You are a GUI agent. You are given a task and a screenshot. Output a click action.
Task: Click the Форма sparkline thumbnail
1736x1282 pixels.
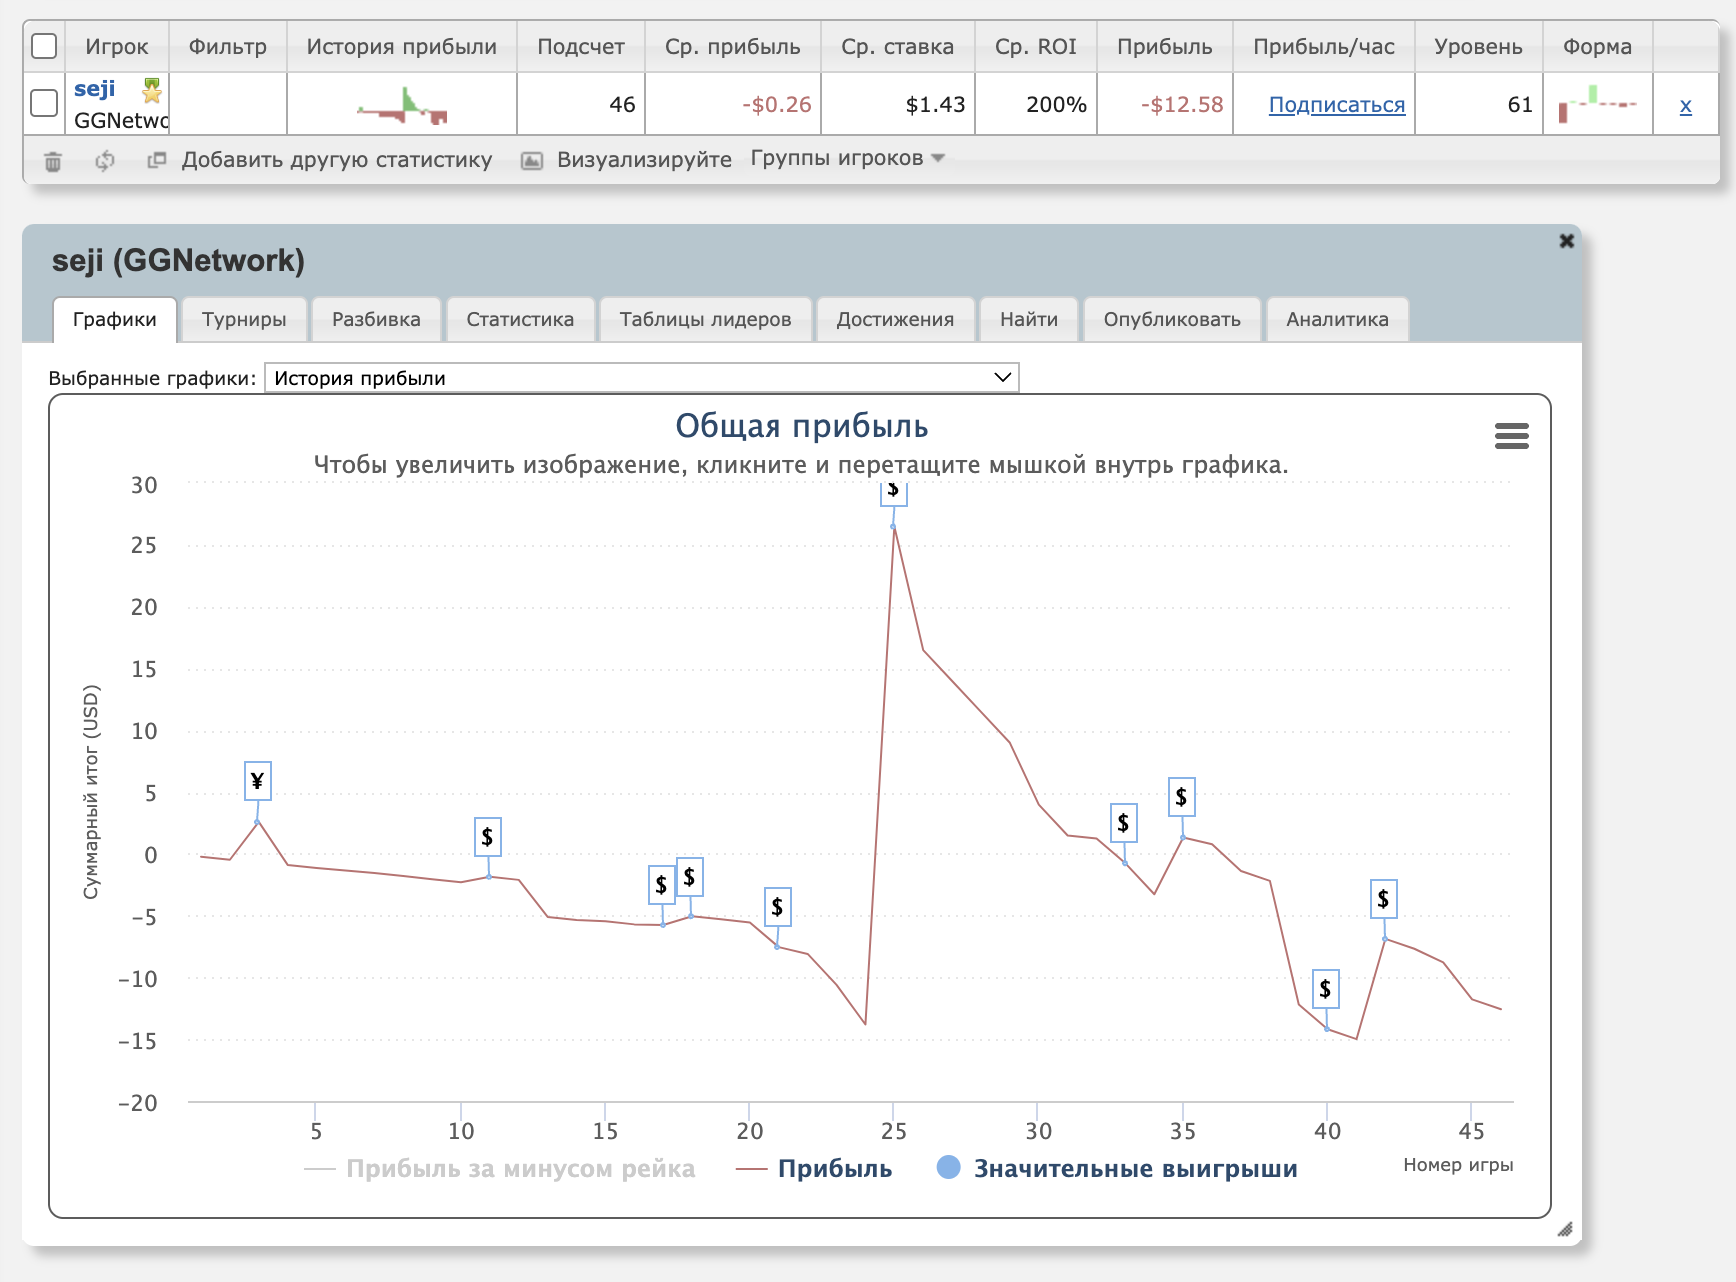(1597, 104)
